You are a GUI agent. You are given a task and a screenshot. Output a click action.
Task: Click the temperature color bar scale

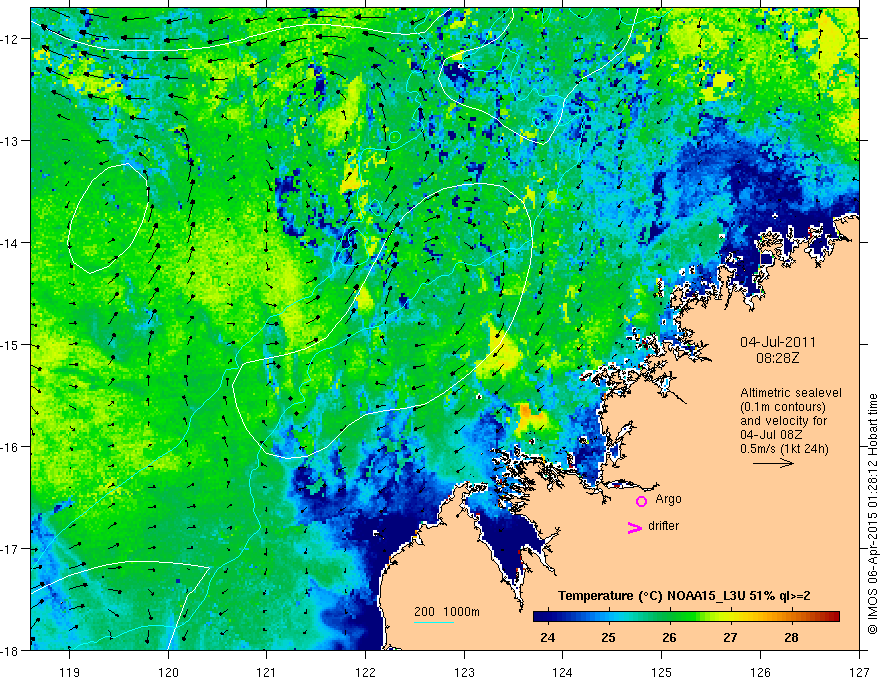tap(686, 617)
